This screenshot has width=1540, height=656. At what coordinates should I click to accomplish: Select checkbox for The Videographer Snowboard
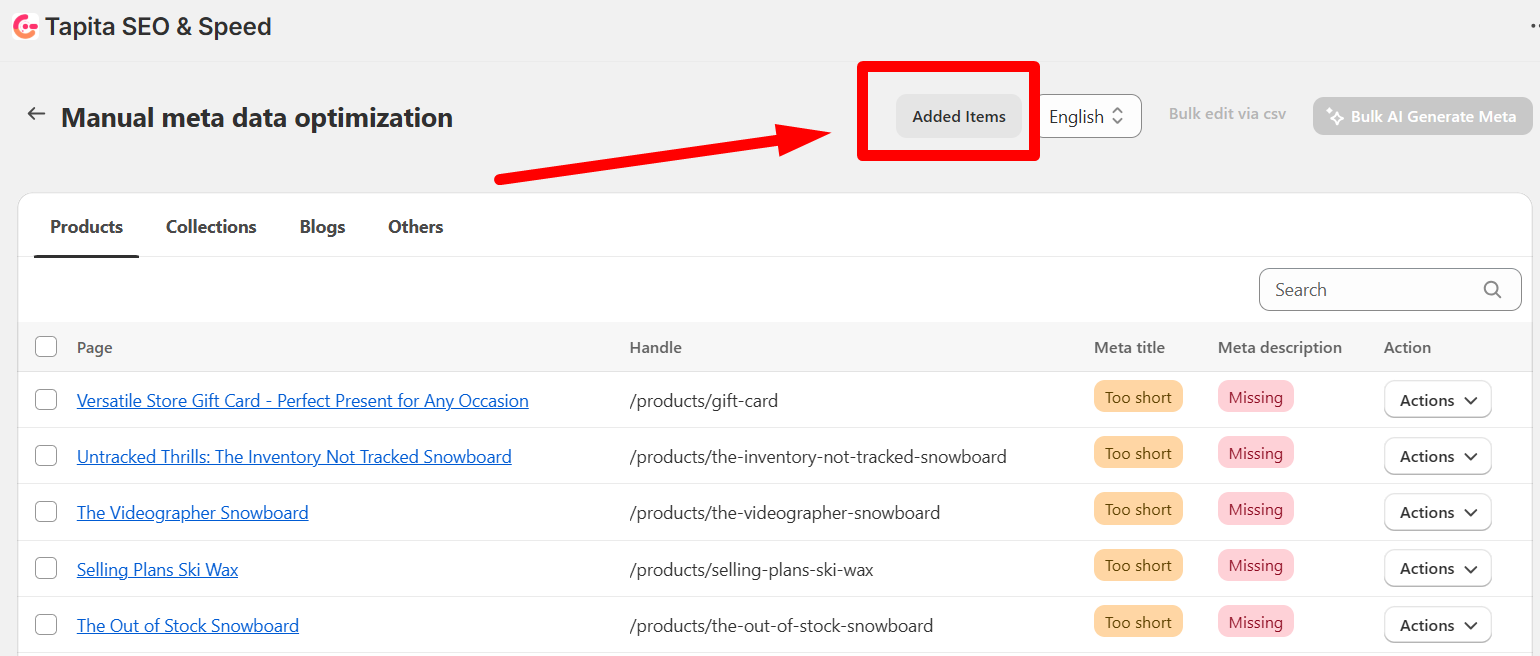(46, 512)
